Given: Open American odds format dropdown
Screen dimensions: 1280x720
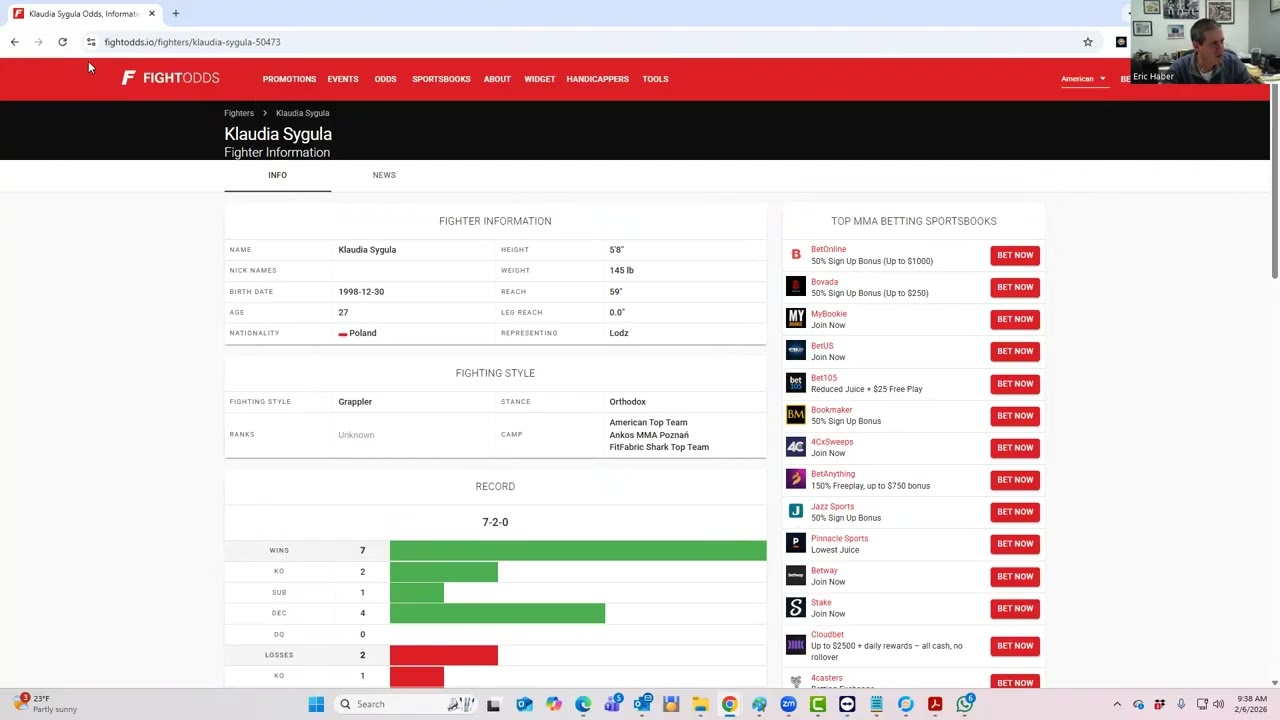Looking at the screenshot, I should tap(1083, 79).
